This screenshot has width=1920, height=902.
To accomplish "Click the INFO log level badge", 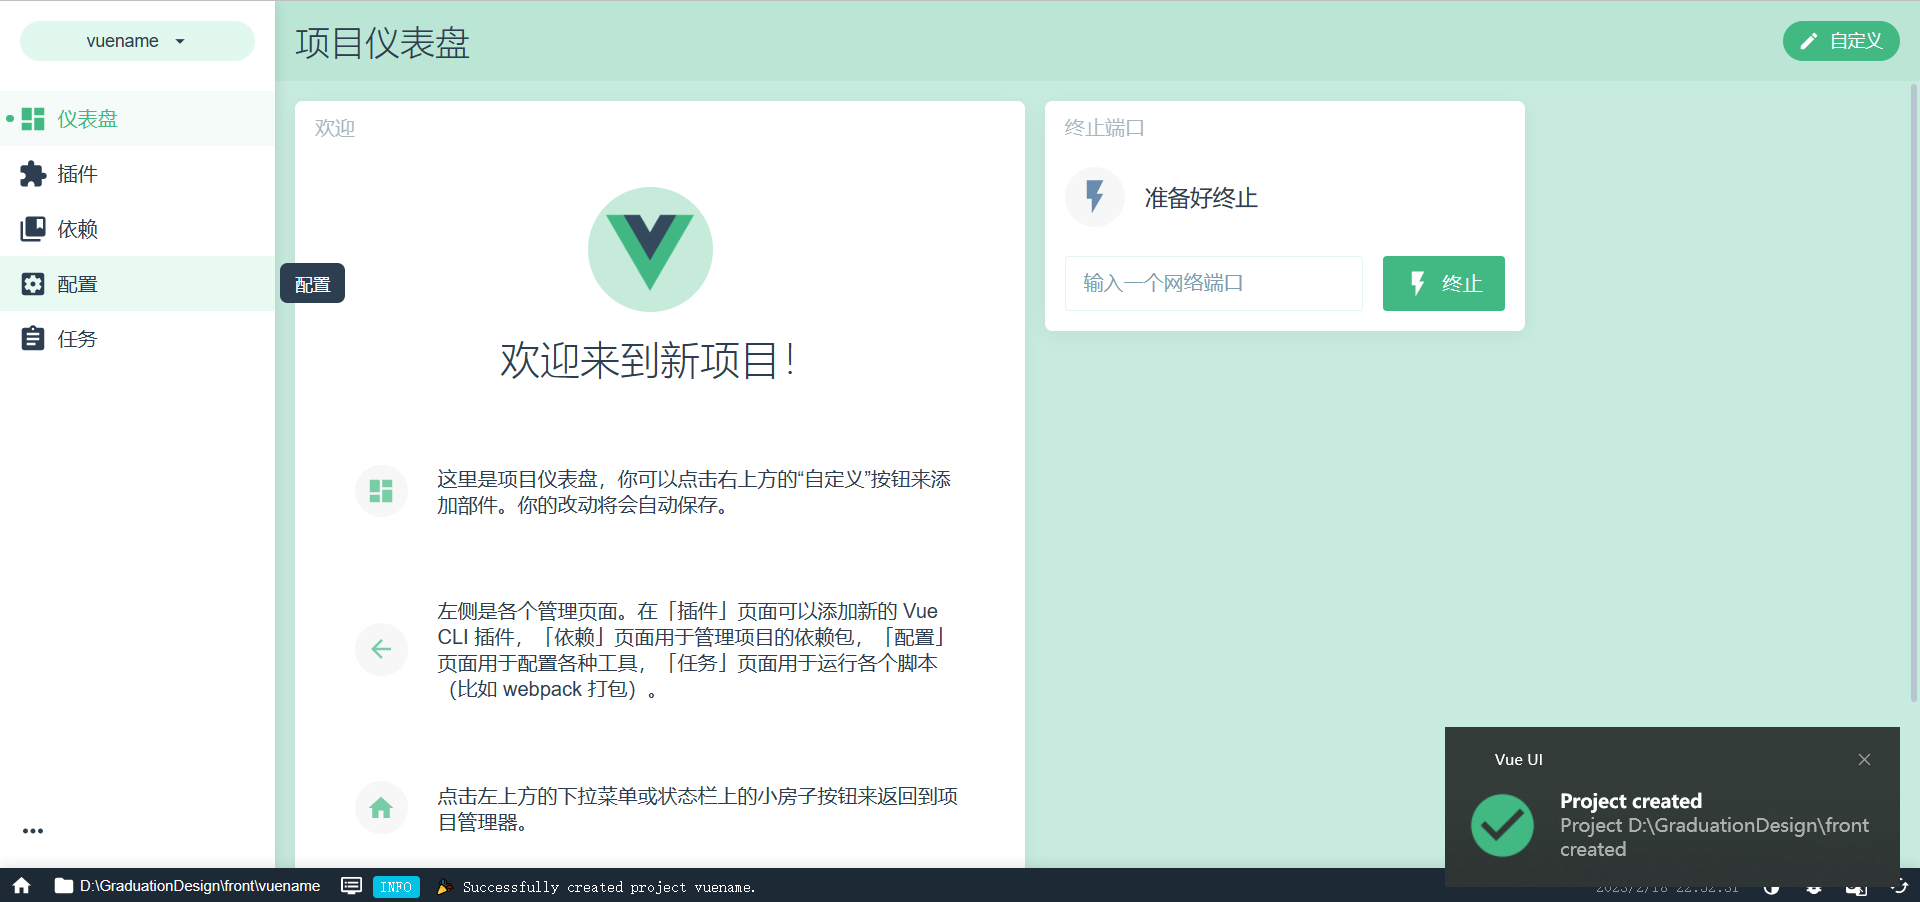I will pyautogui.click(x=396, y=887).
